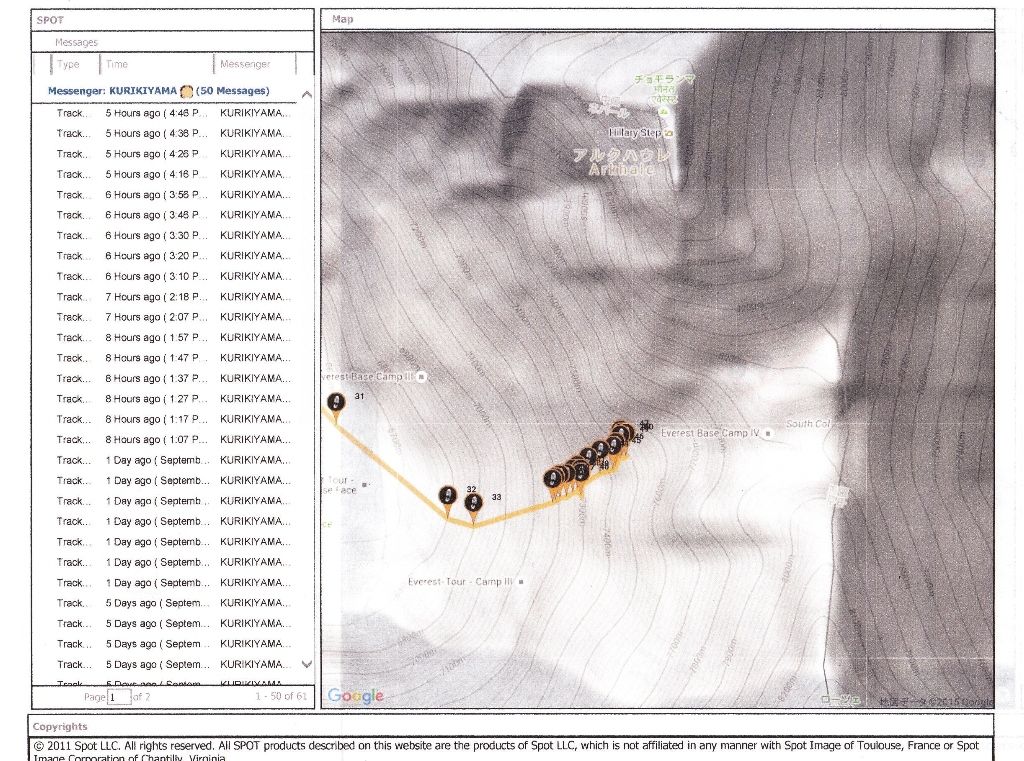
Task: Click the scroll down arrow in messages list
Action: (306, 664)
